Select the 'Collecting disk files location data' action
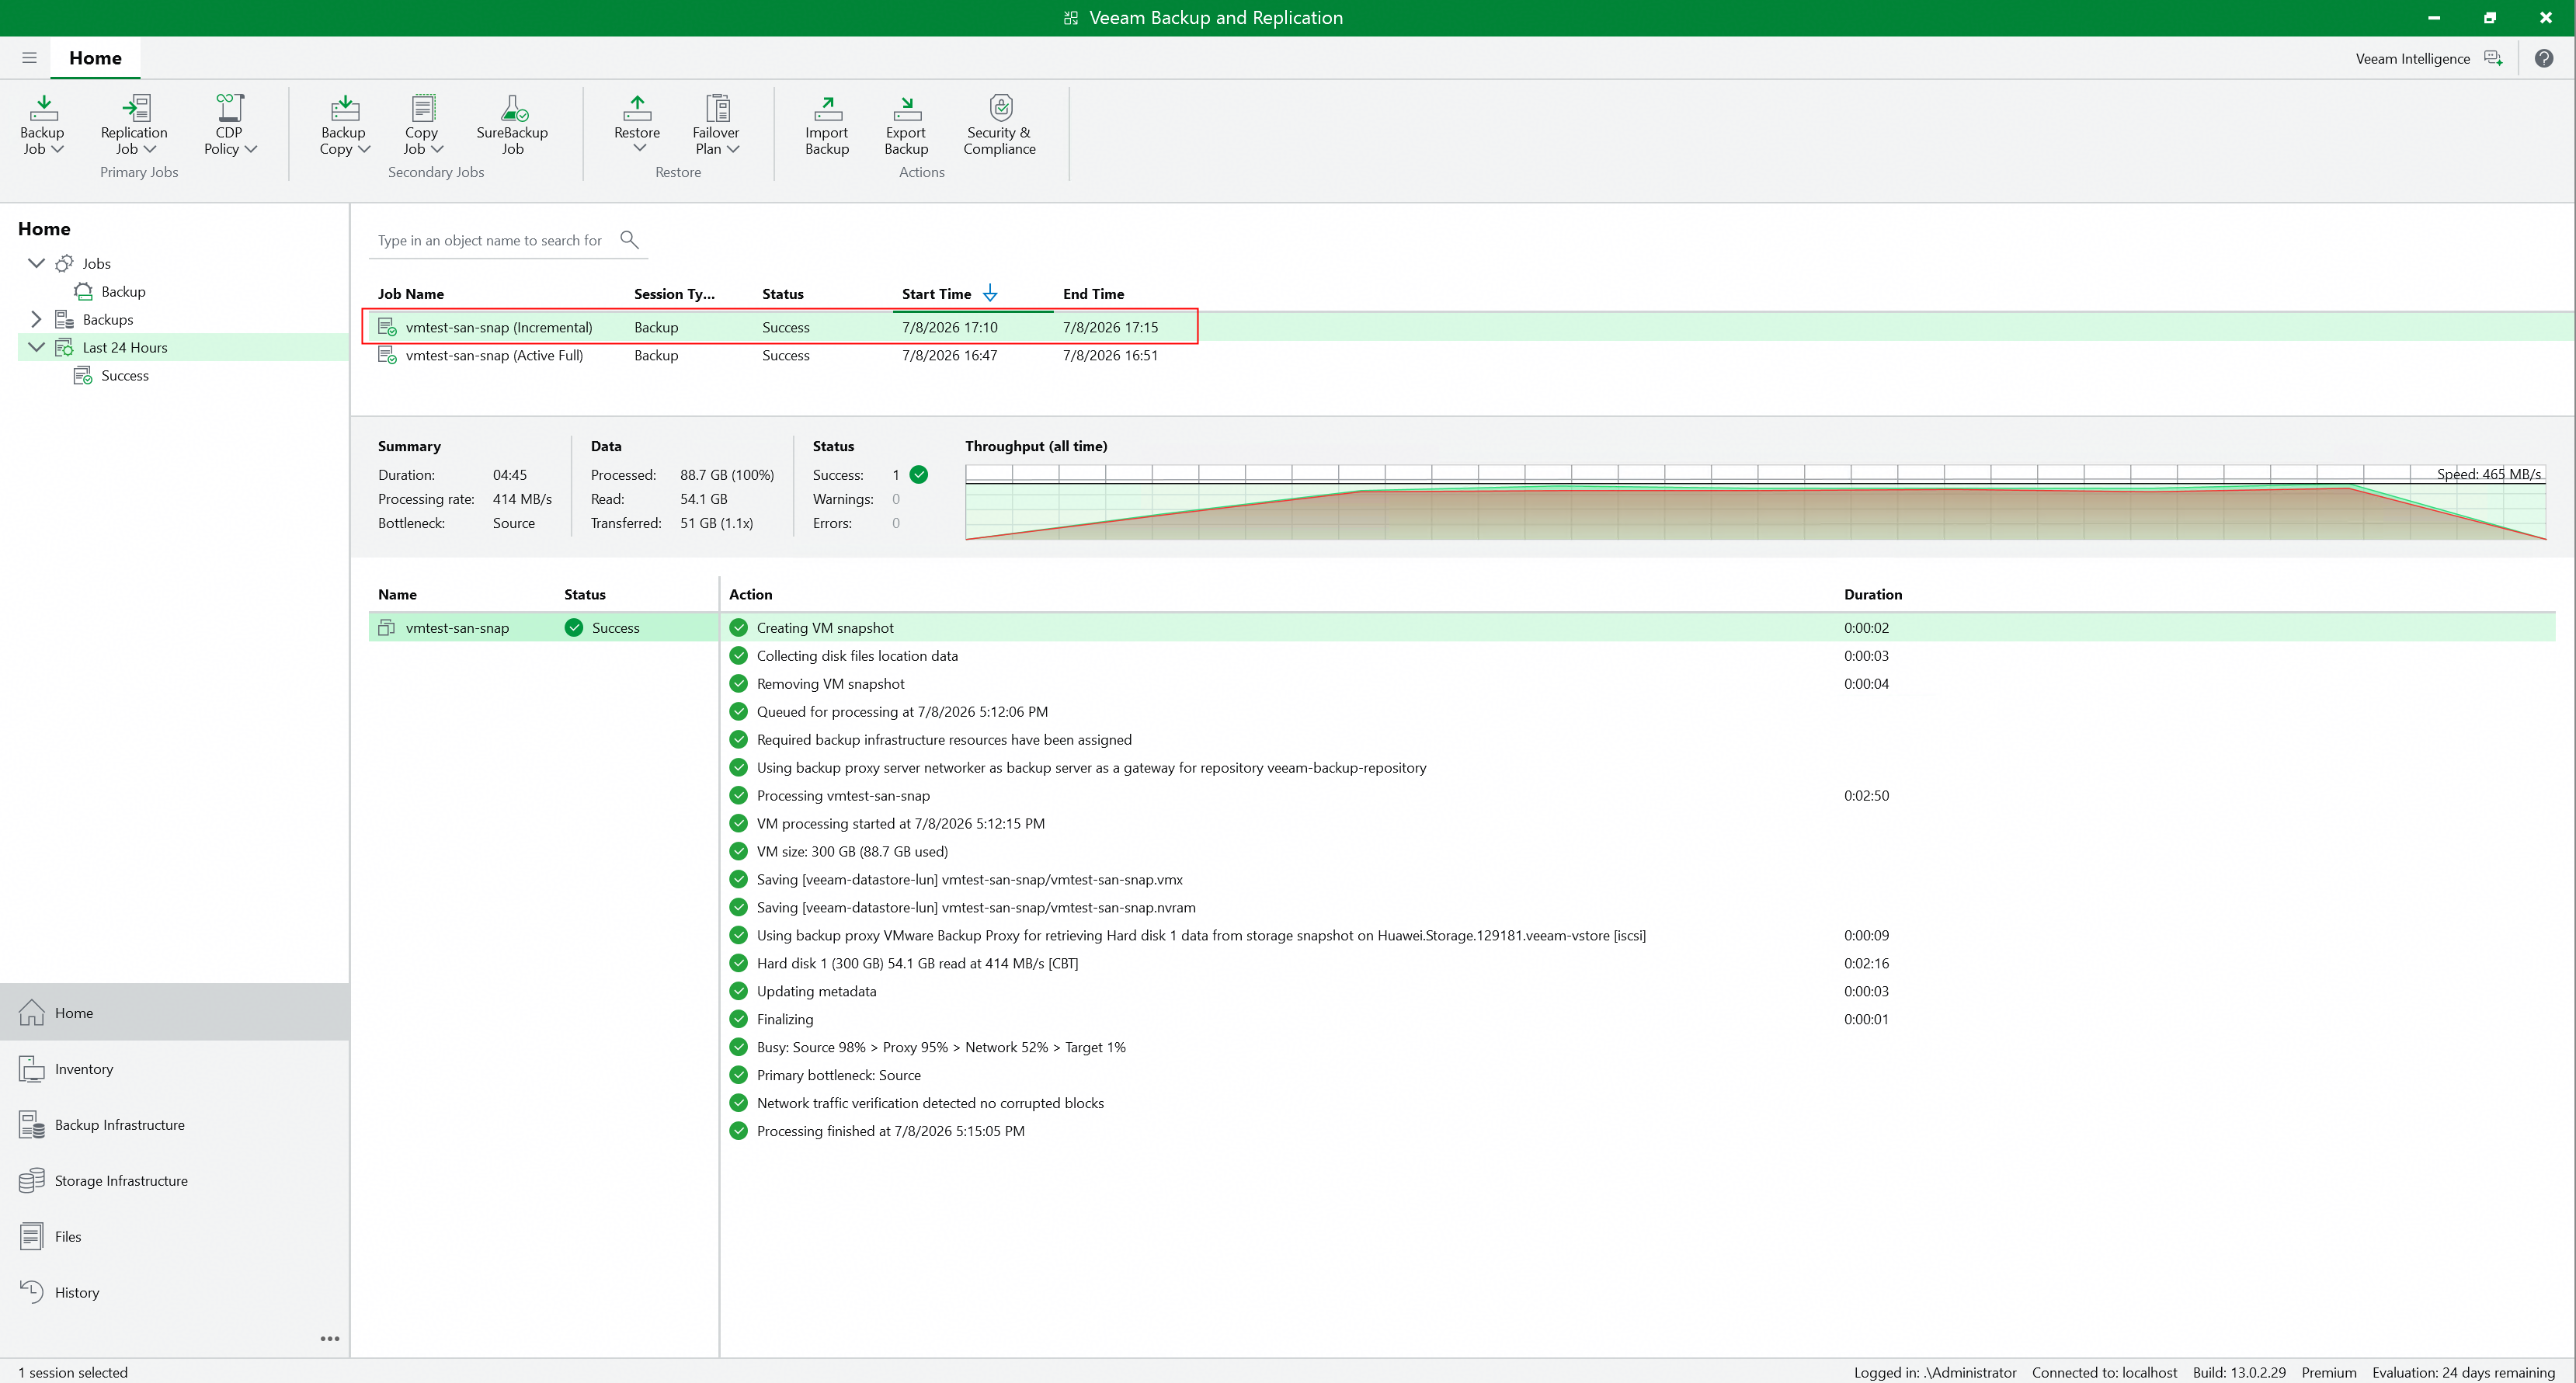 (1637, 656)
